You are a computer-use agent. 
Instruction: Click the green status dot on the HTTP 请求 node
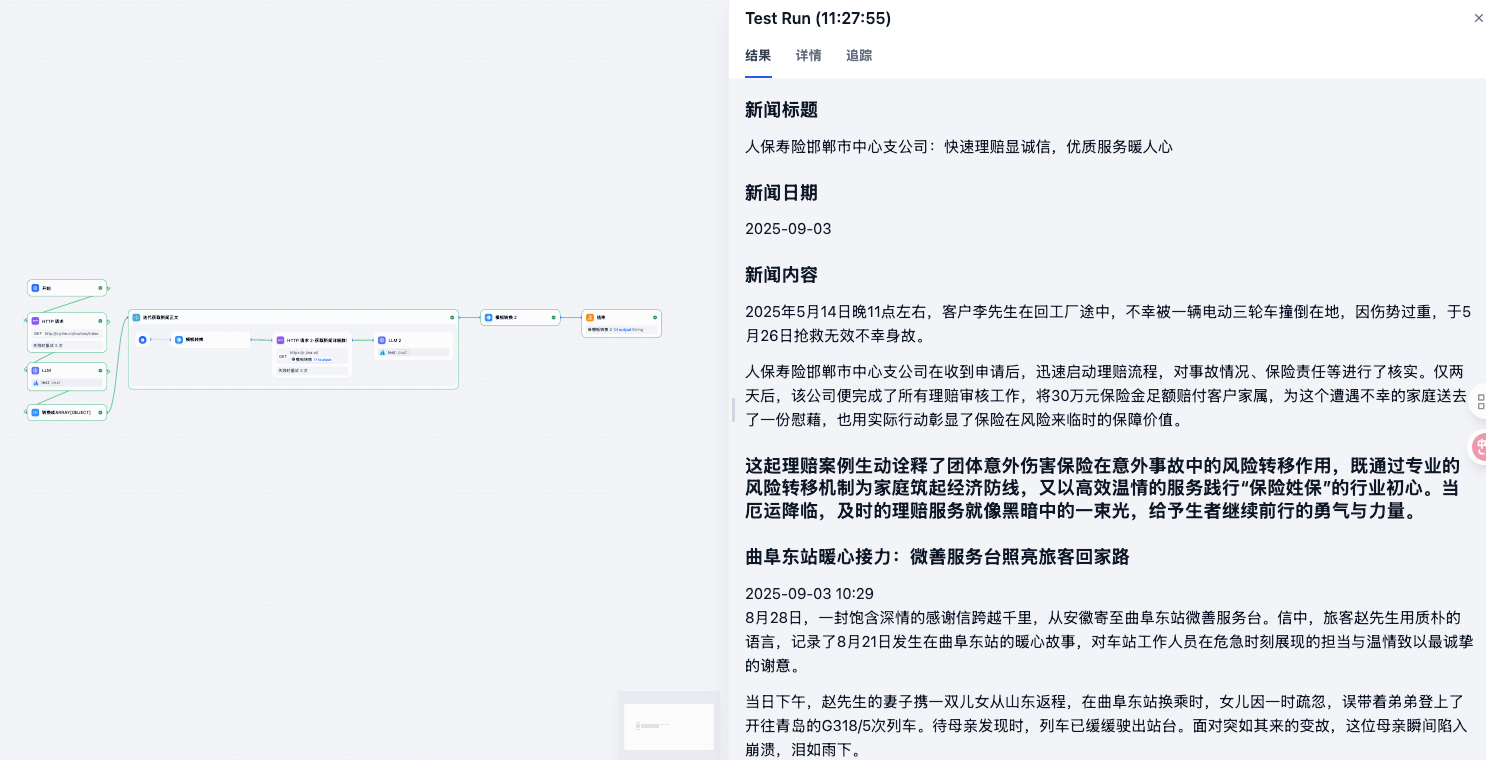coord(100,321)
